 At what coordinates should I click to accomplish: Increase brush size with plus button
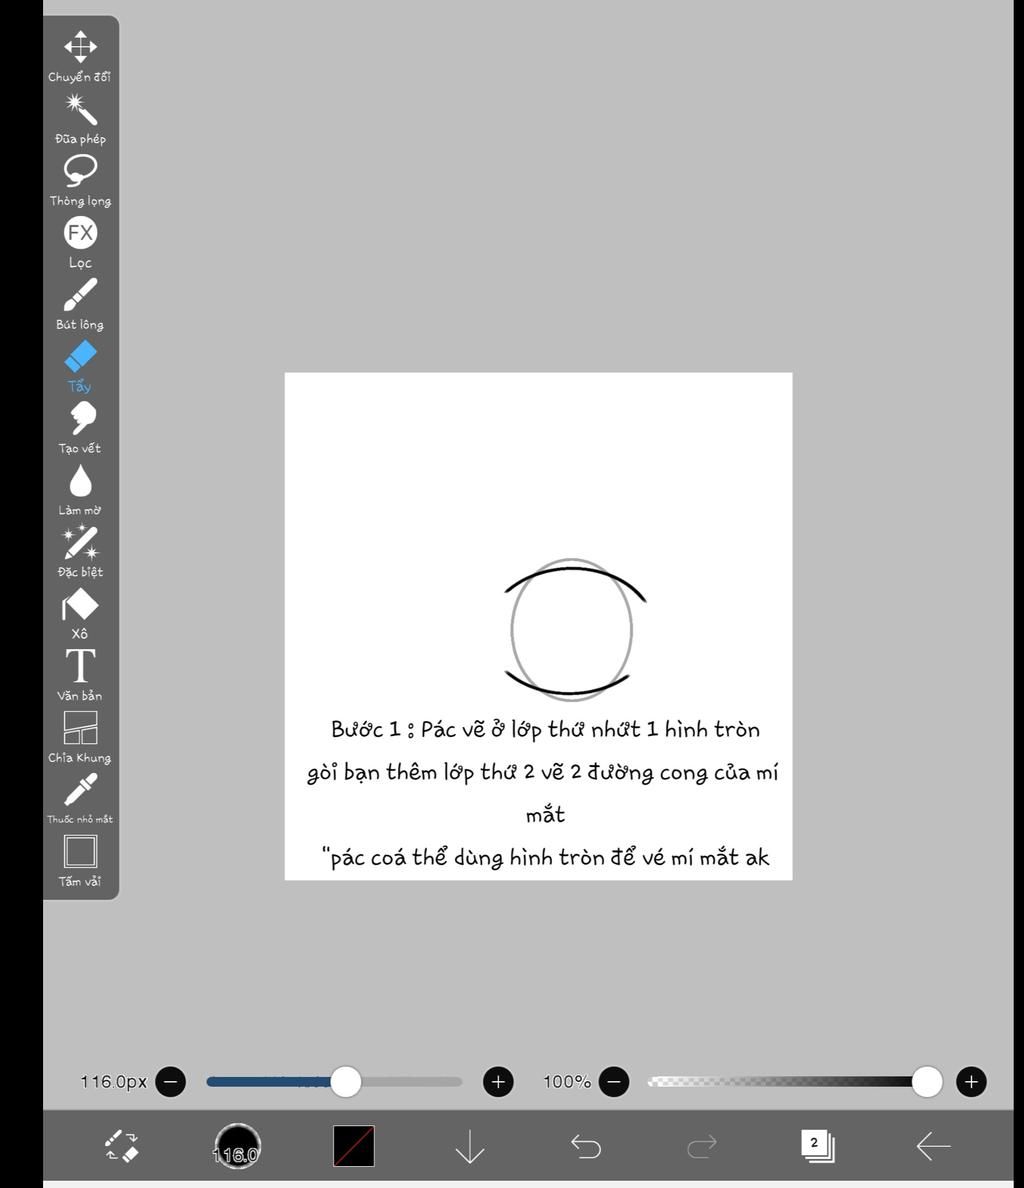click(x=498, y=1081)
